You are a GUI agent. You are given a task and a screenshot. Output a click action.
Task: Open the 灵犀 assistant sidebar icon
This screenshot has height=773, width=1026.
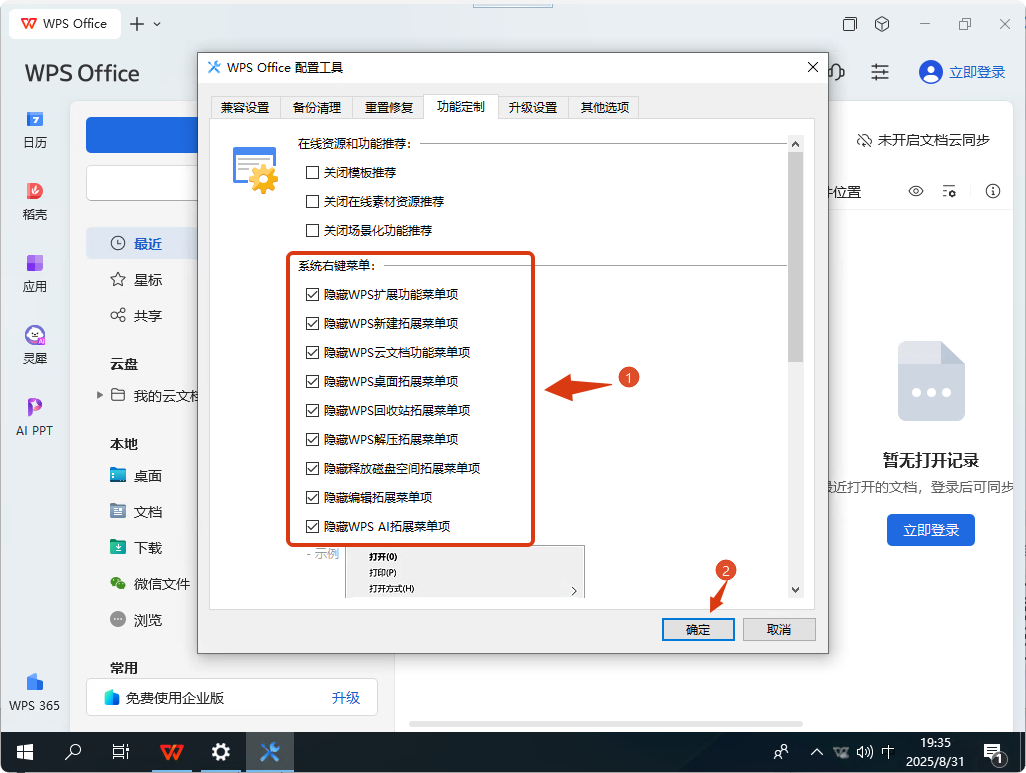click(x=35, y=345)
